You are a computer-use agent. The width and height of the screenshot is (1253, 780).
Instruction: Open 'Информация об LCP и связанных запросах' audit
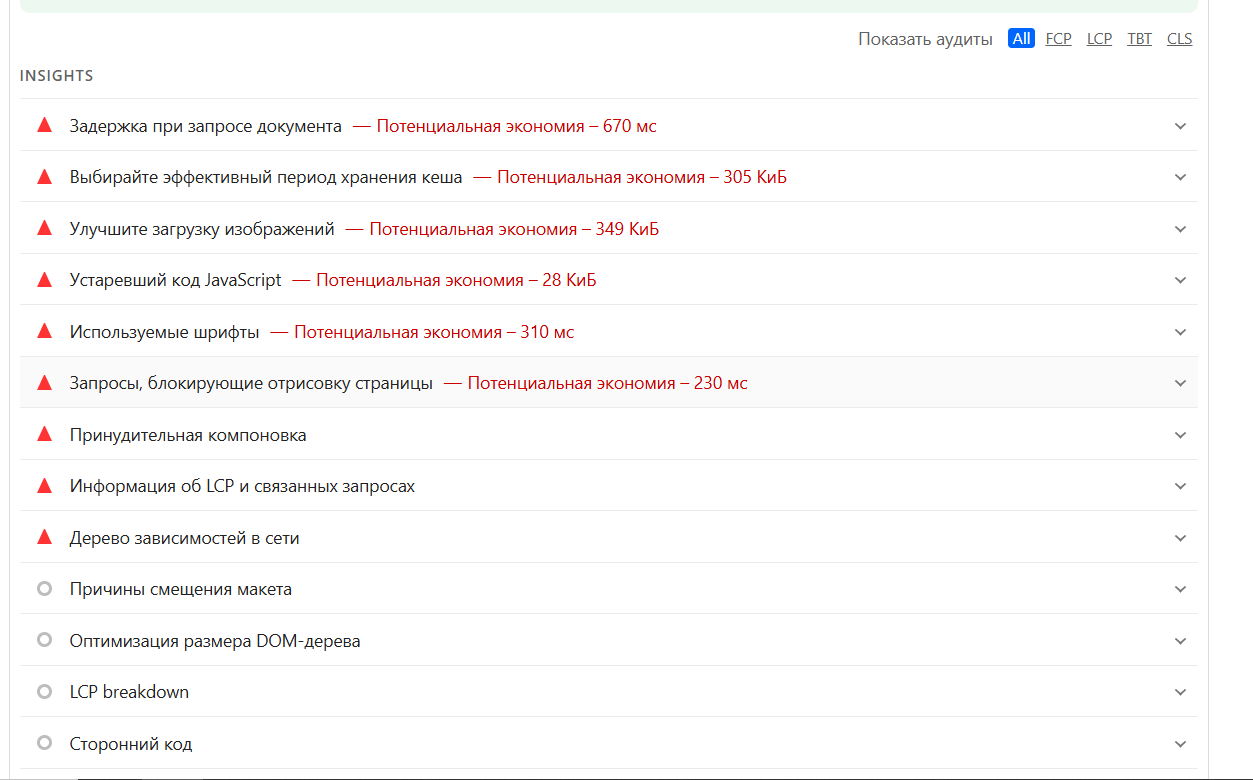[242, 487]
